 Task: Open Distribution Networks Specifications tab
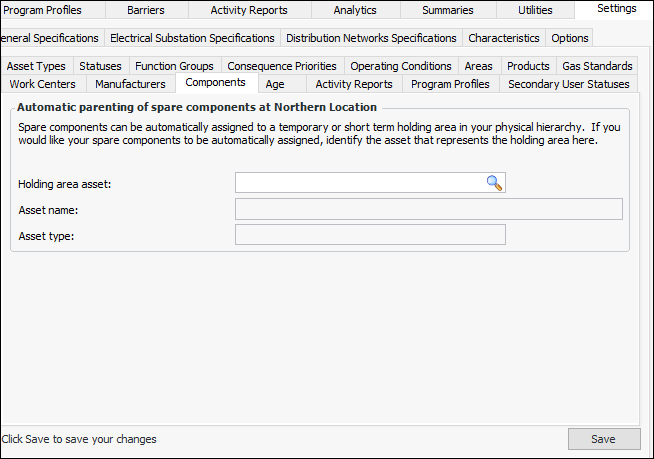tap(370, 38)
